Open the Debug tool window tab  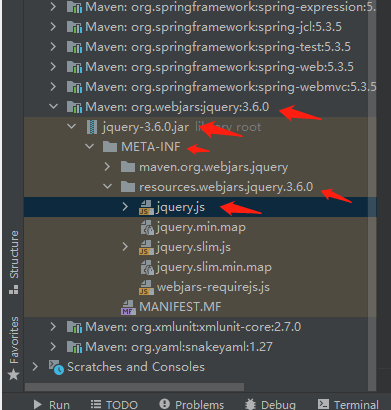[270, 405]
